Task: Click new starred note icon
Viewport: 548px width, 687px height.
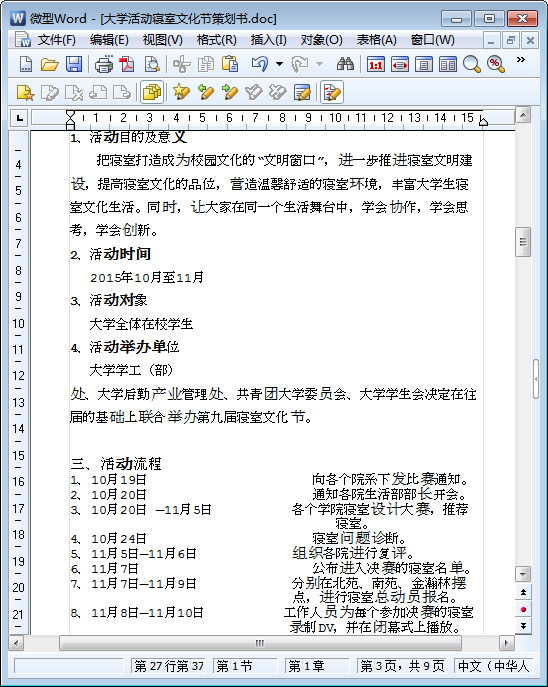Action: (25, 92)
